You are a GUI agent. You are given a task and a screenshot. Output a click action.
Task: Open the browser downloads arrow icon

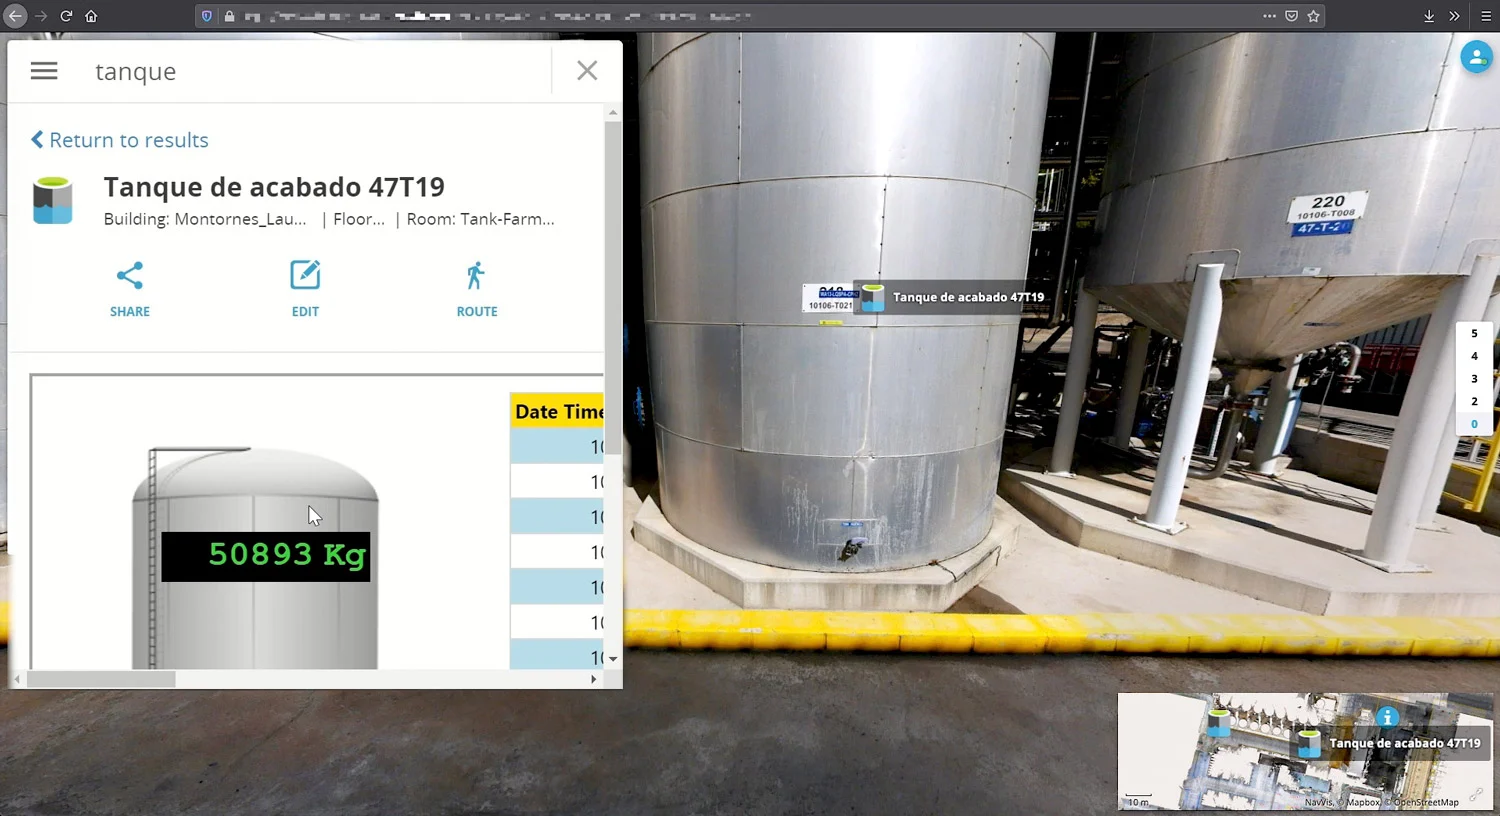(1428, 16)
